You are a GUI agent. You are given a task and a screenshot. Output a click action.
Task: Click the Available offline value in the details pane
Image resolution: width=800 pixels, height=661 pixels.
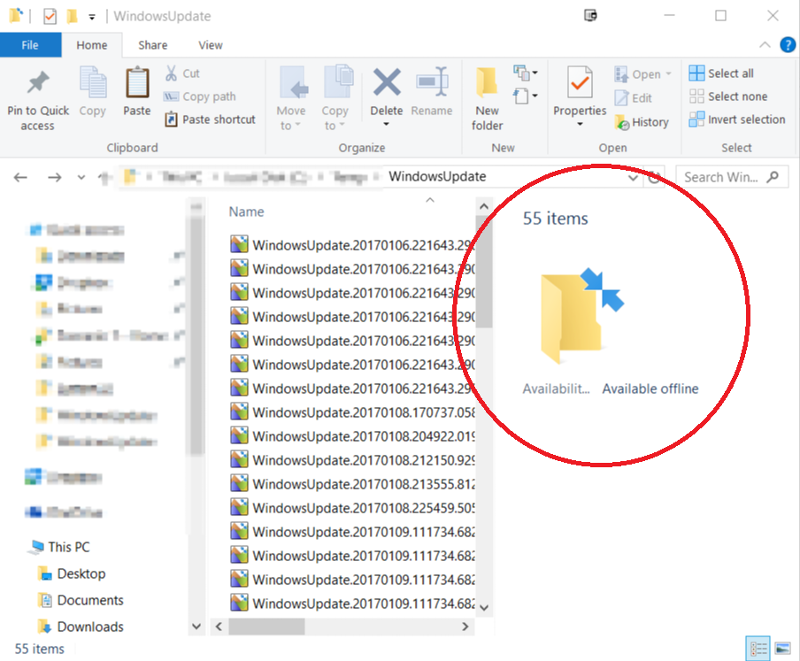coord(650,389)
